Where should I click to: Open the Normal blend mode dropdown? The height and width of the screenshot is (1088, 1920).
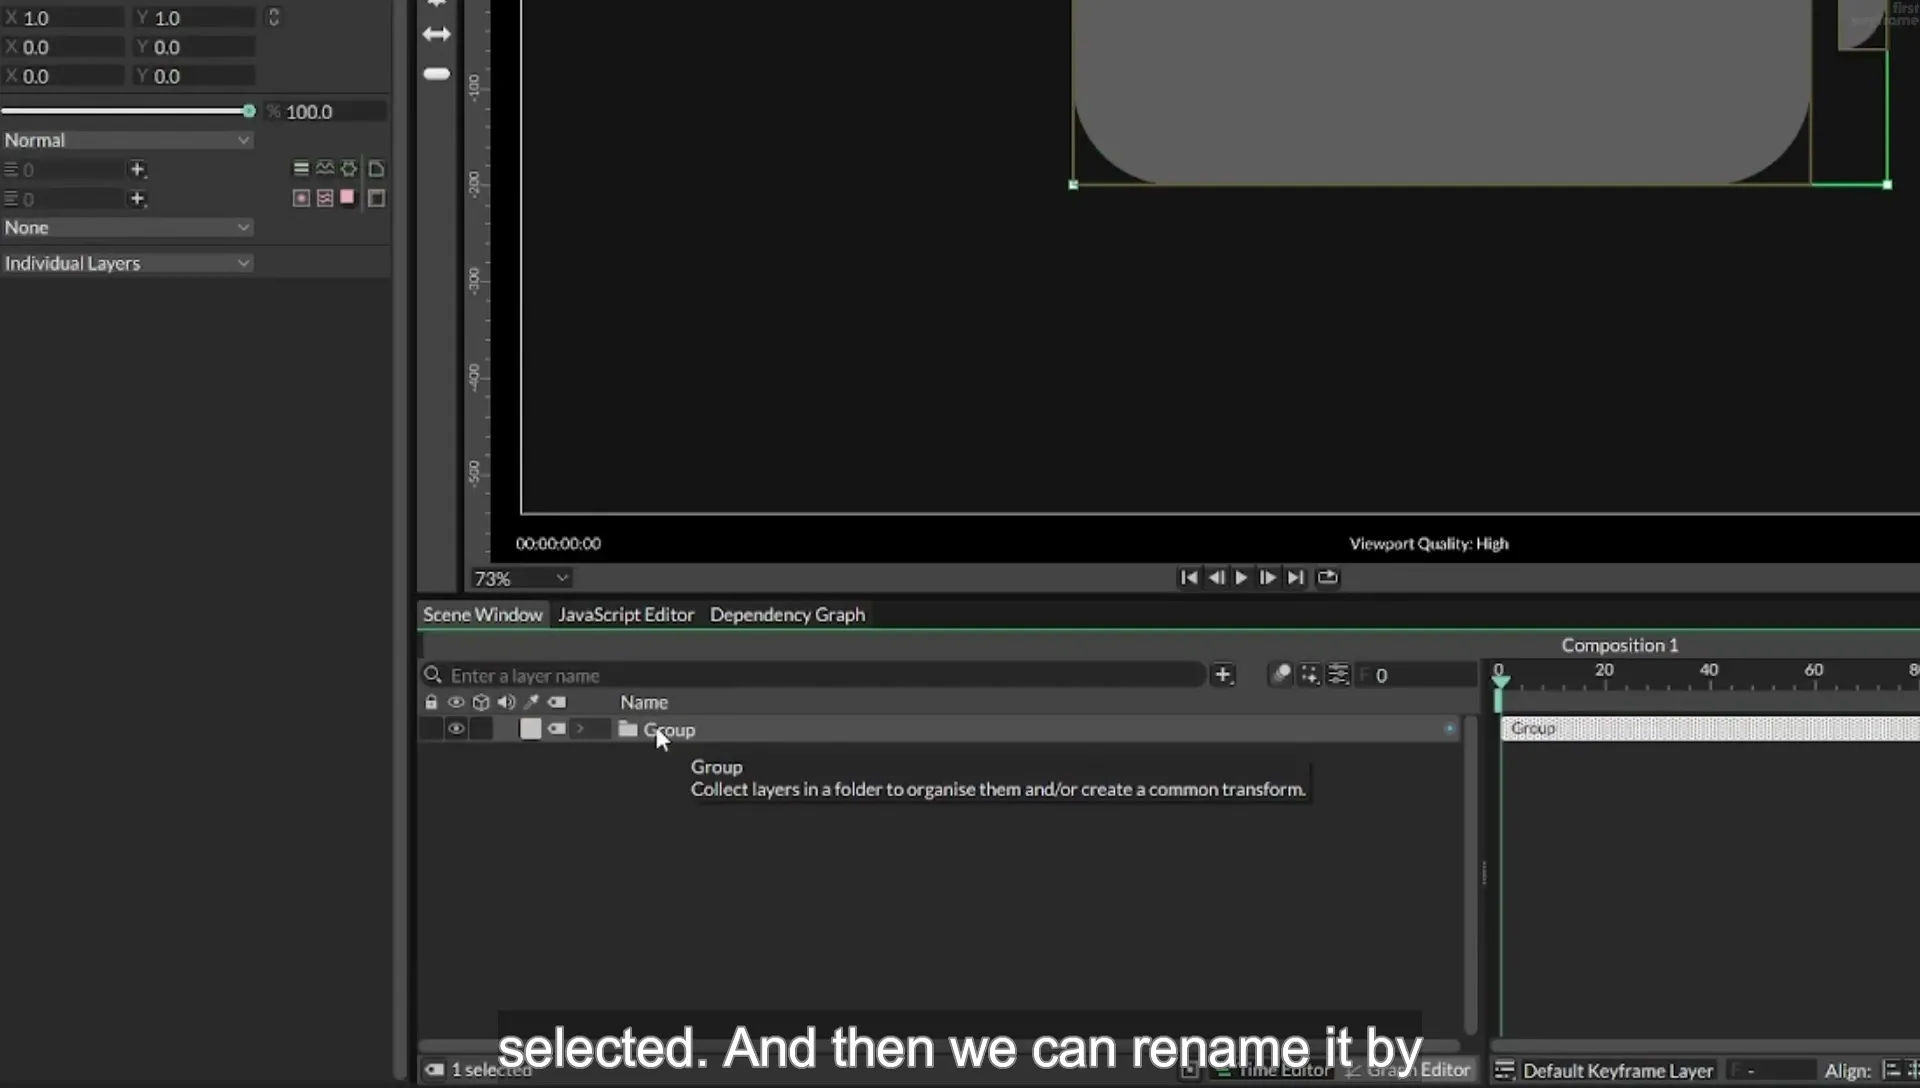[127, 141]
